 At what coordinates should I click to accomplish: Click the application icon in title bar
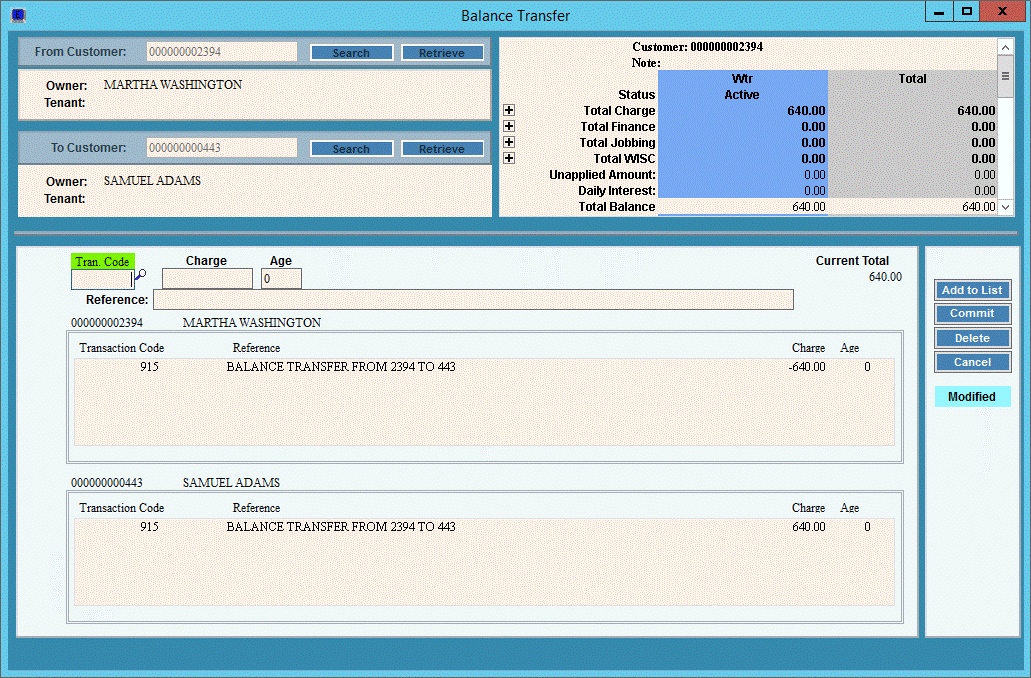tap(18, 15)
